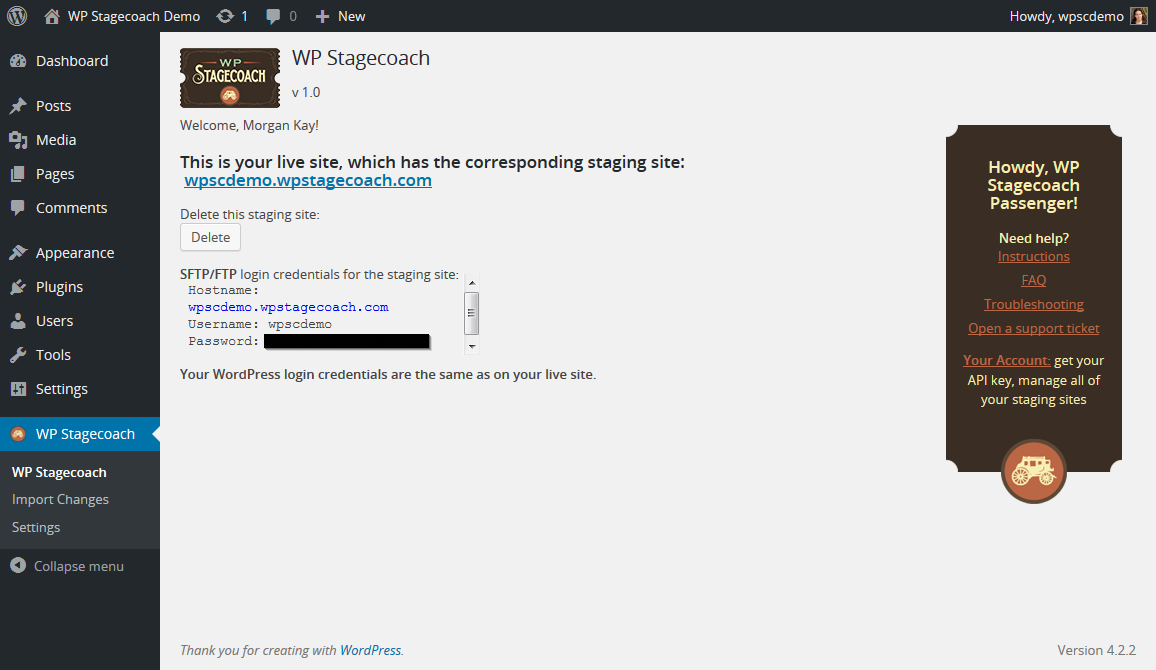Click the WordPress logo in admin bar
This screenshot has width=1156, height=670.
point(17,16)
